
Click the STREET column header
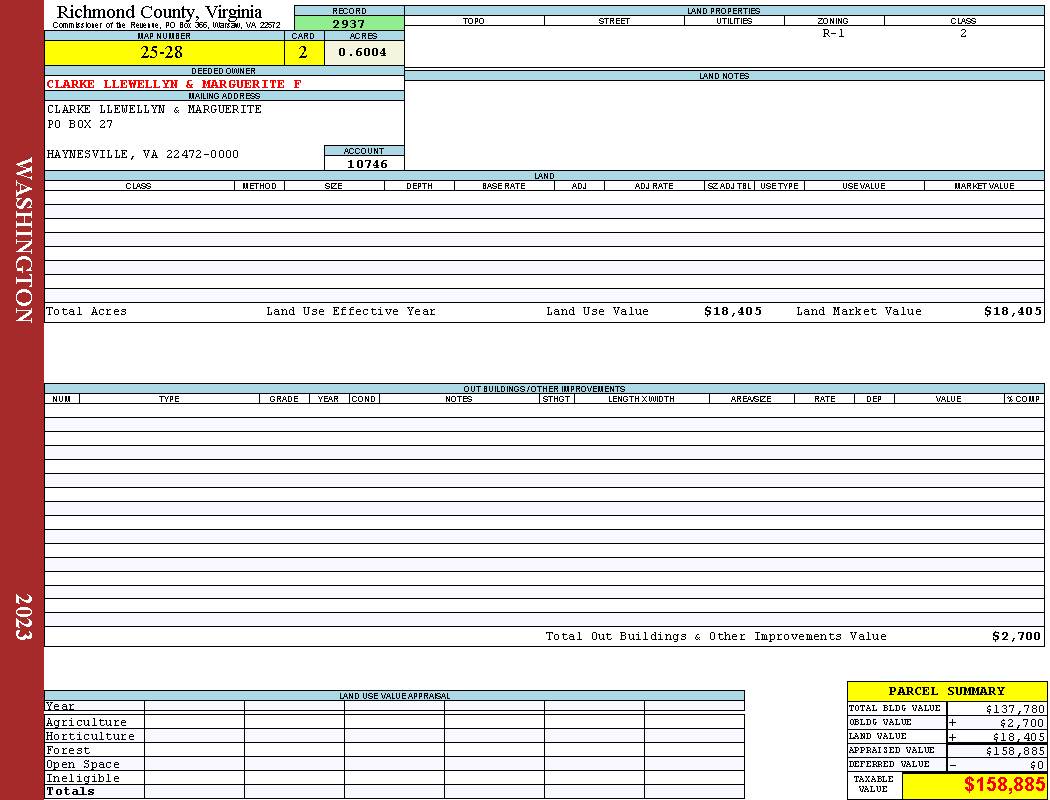(x=614, y=21)
